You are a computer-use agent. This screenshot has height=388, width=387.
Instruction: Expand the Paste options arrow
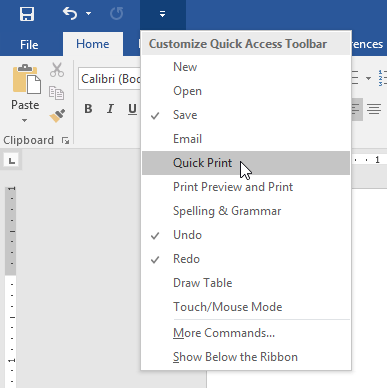coord(25,120)
